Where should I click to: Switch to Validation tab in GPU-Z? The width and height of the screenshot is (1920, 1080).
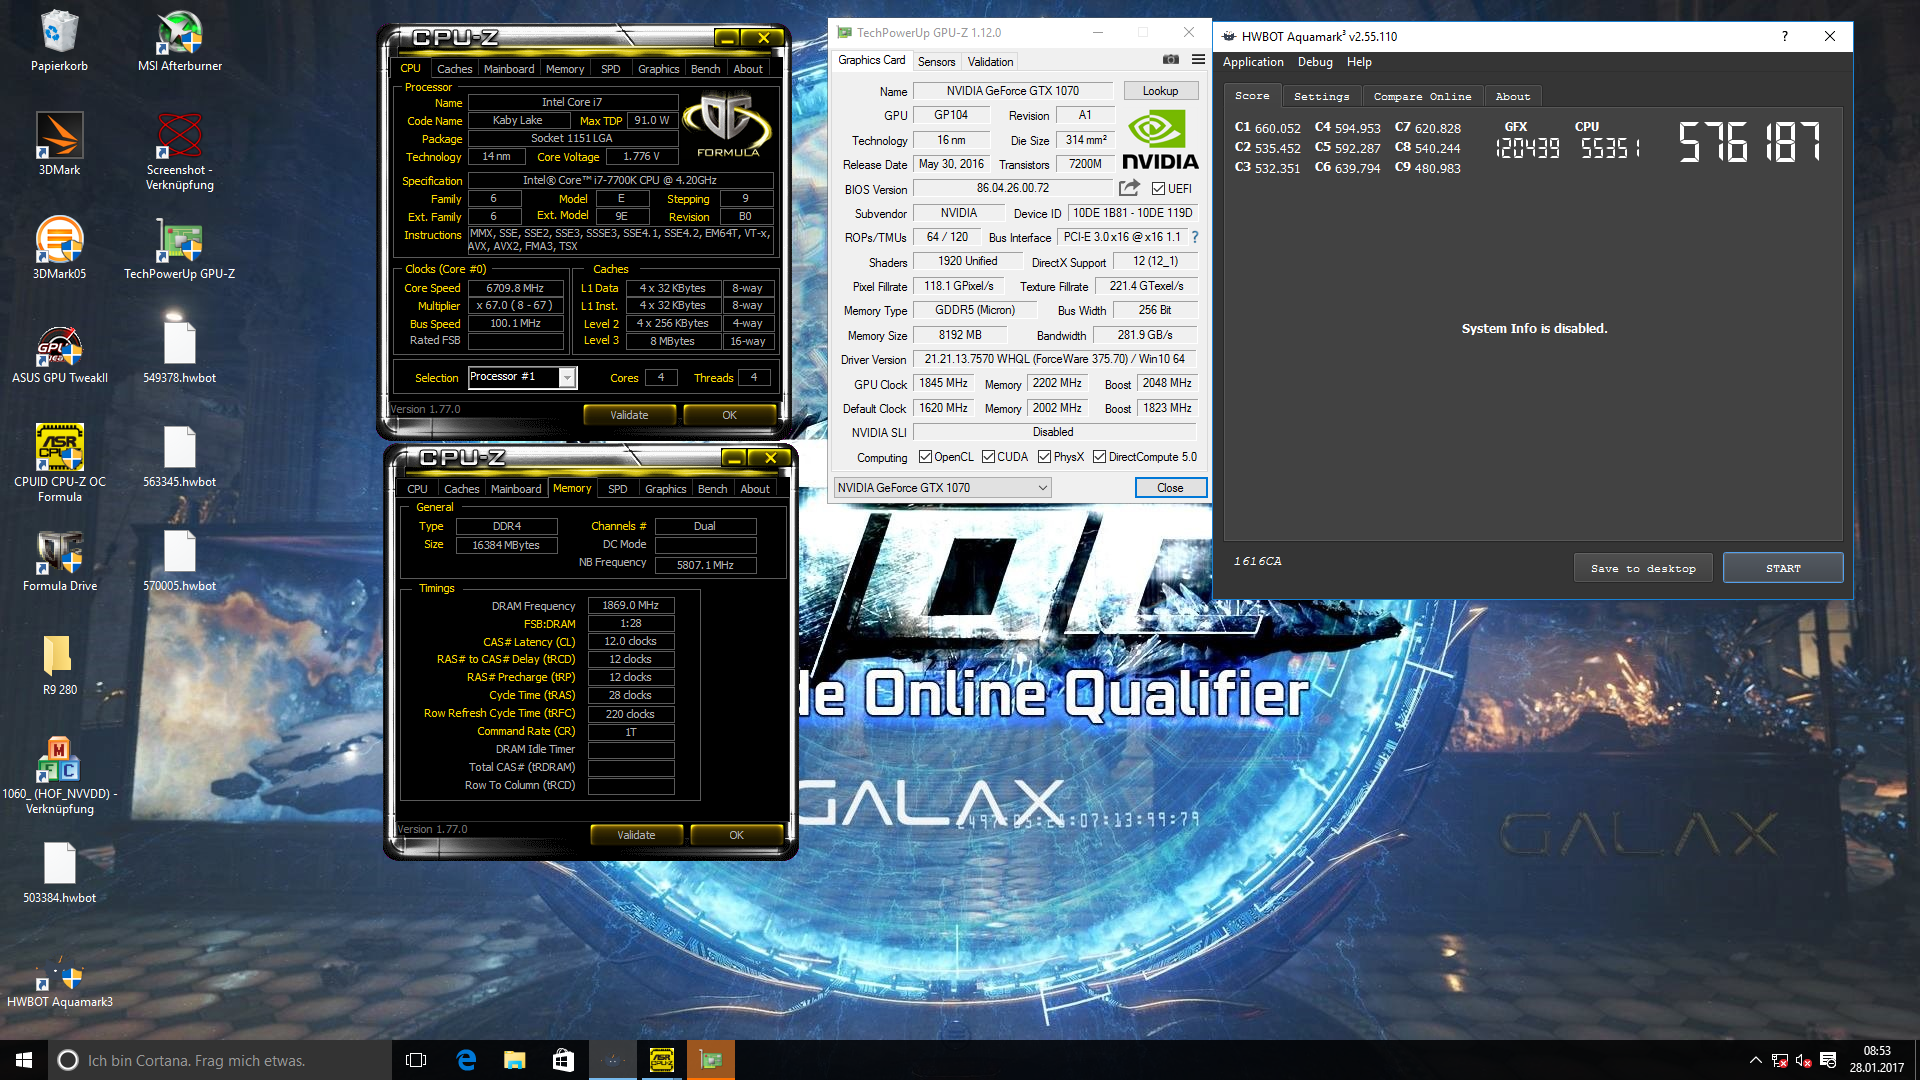(x=990, y=61)
